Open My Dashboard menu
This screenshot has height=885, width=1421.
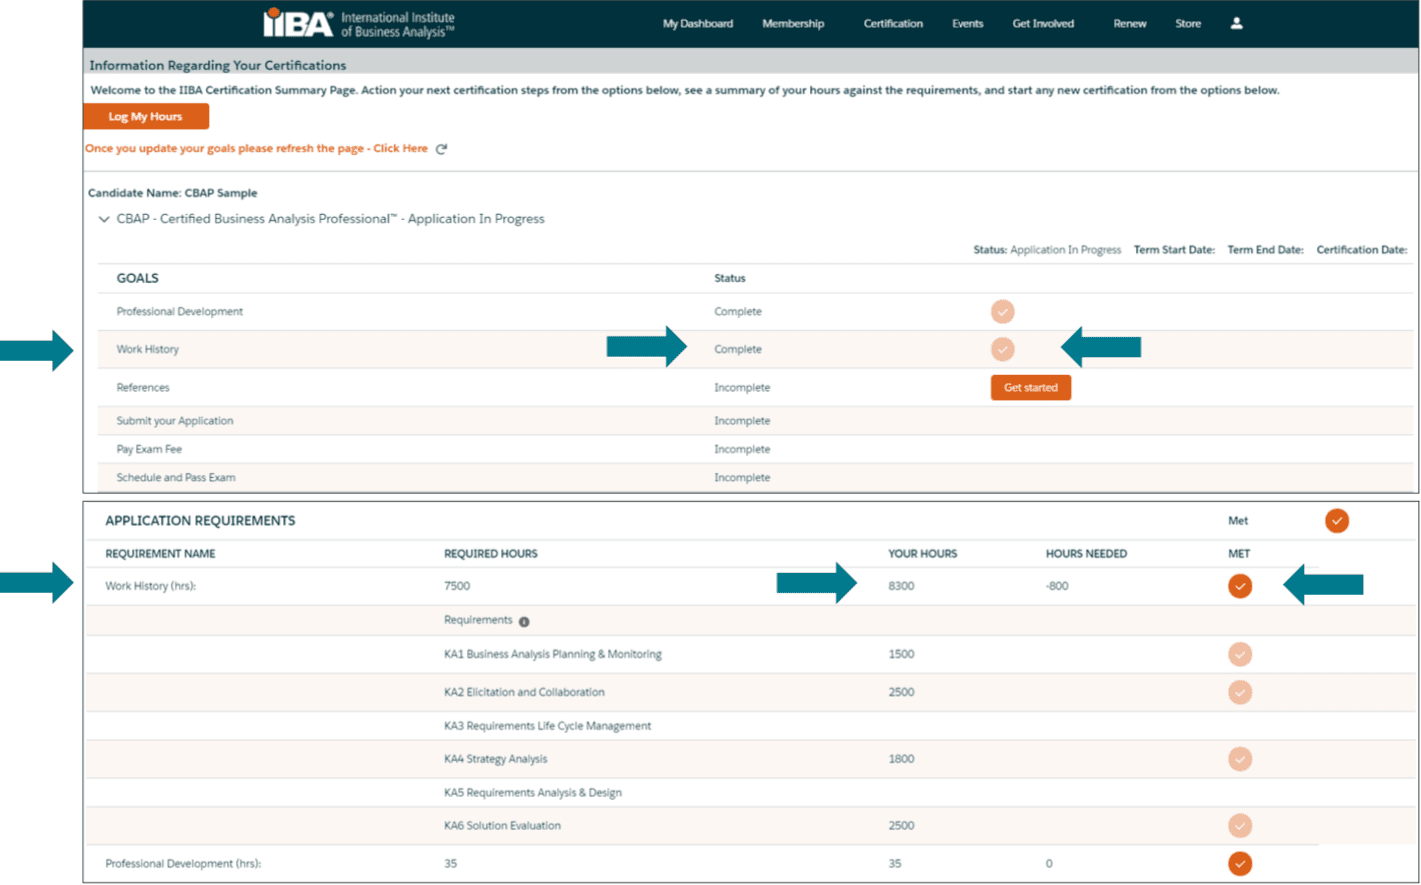click(x=698, y=24)
